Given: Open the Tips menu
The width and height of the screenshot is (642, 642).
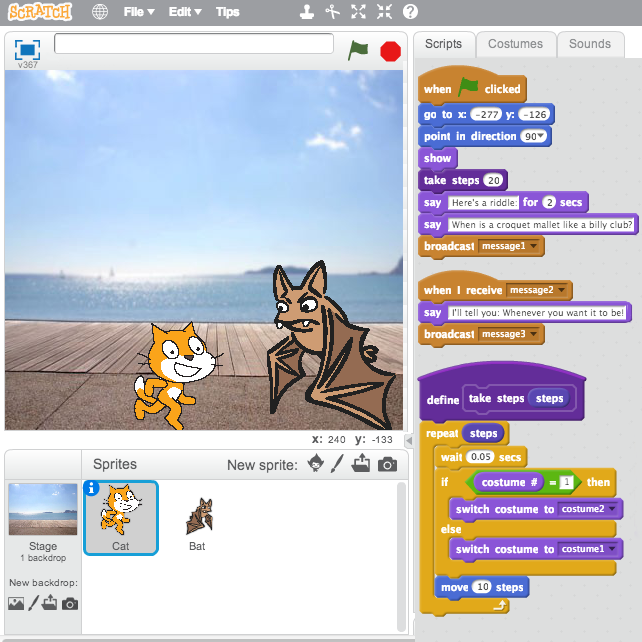Looking at the screenshot, I should 228,12.
